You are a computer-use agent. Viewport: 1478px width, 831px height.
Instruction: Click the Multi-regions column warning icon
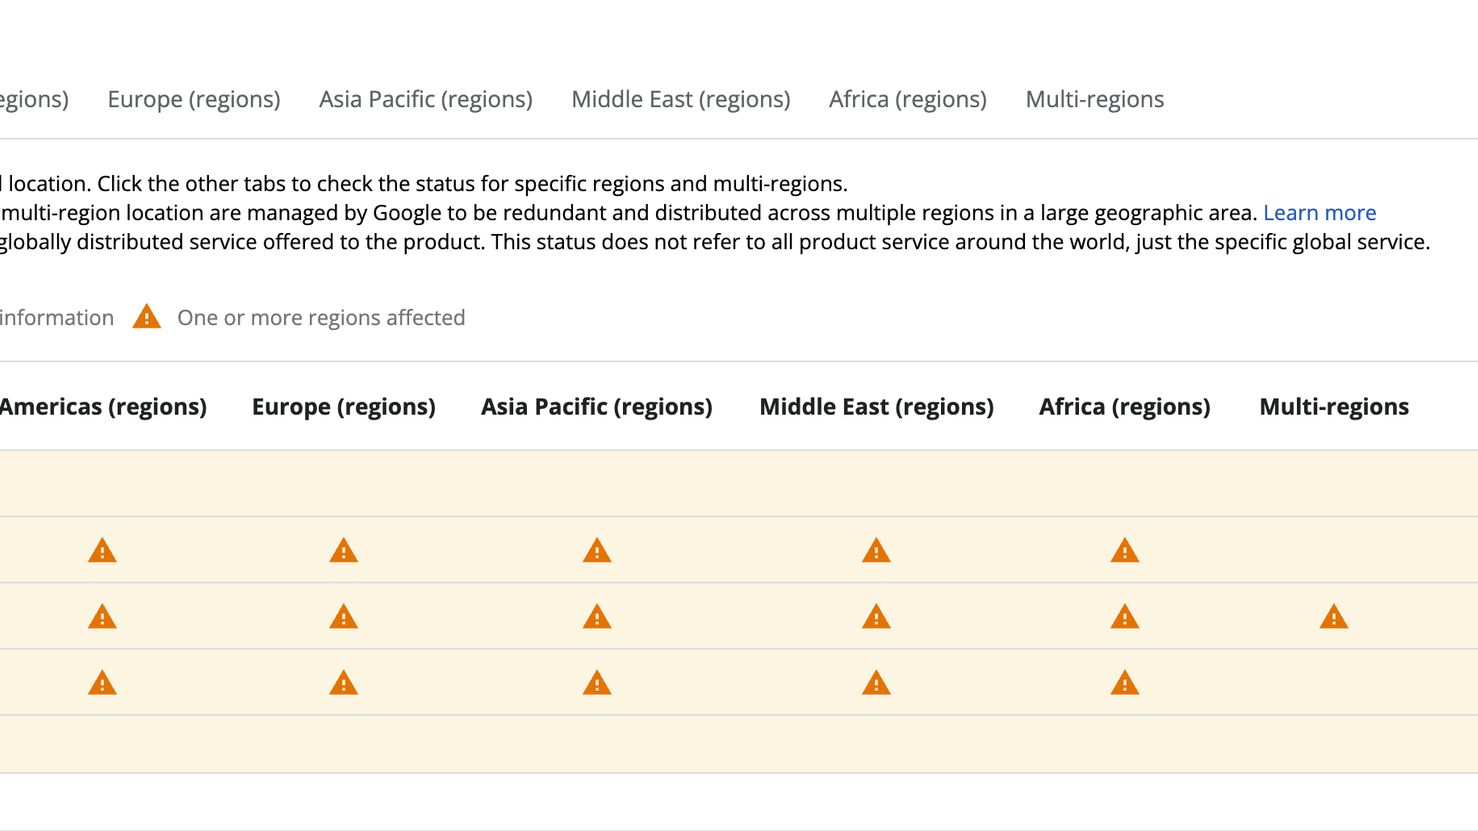click(x=1334, y=617)
